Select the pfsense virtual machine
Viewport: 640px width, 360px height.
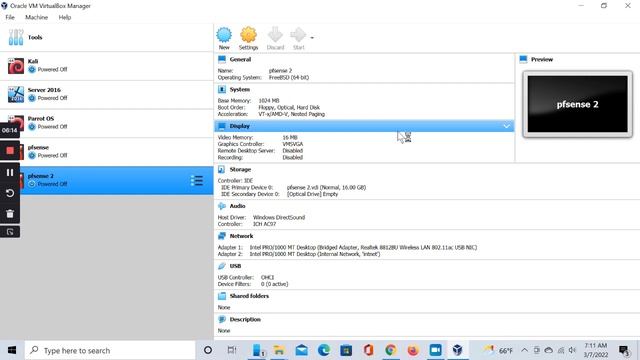[107, 152]
